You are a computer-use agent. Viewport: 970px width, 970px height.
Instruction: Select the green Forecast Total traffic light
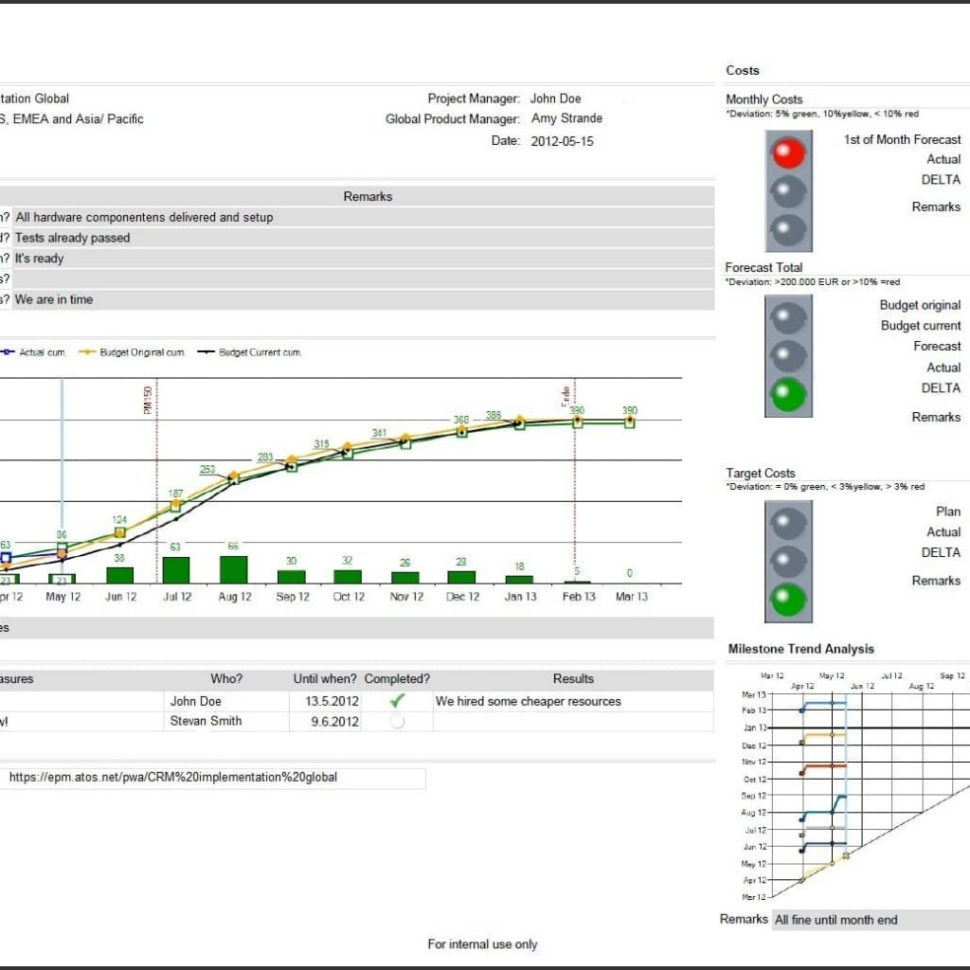coord(789,392)
